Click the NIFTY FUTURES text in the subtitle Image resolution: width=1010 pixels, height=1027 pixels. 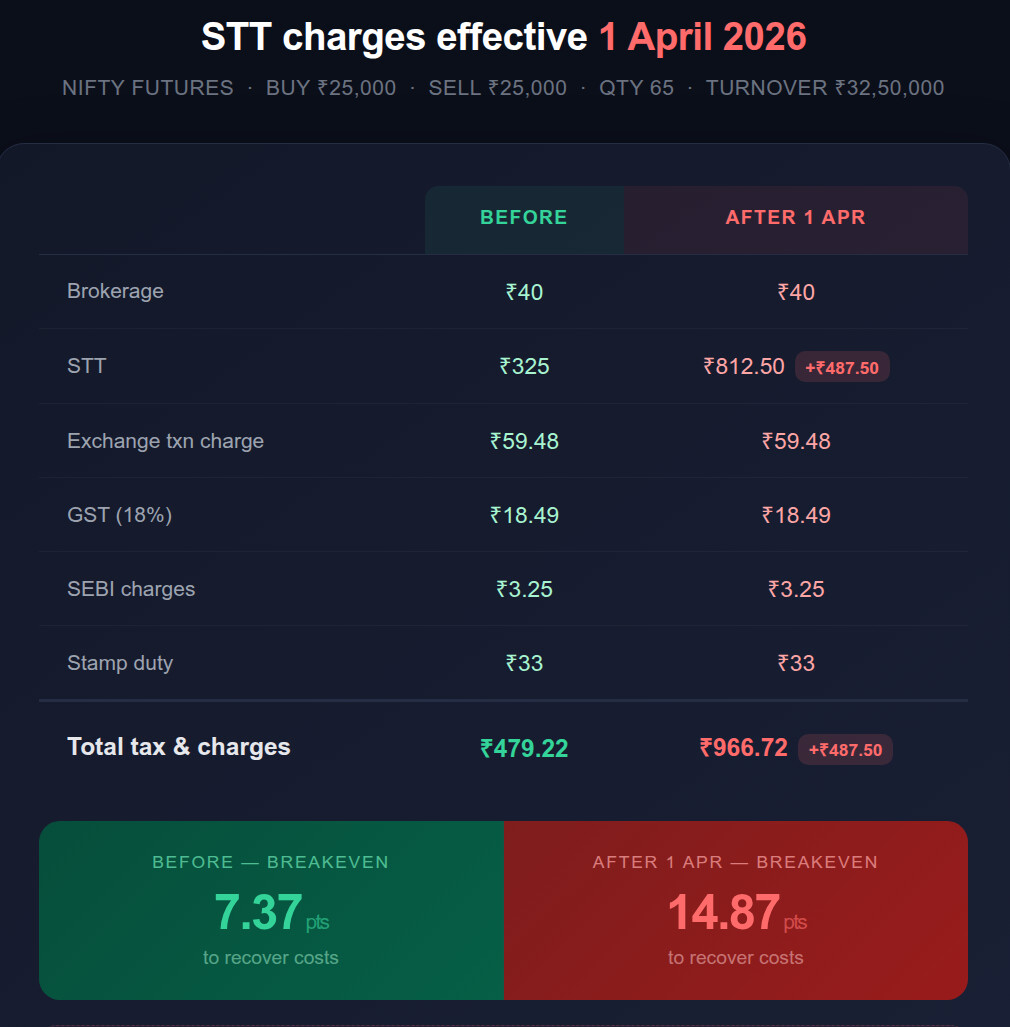point(148,88)
